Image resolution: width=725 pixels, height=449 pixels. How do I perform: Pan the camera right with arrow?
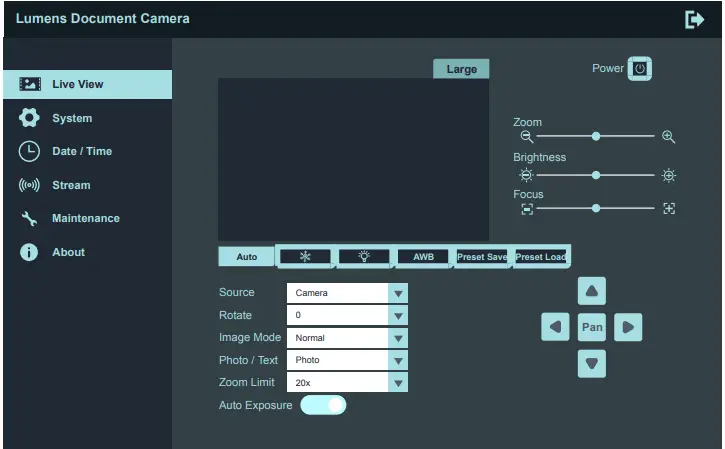pos(628,327)
